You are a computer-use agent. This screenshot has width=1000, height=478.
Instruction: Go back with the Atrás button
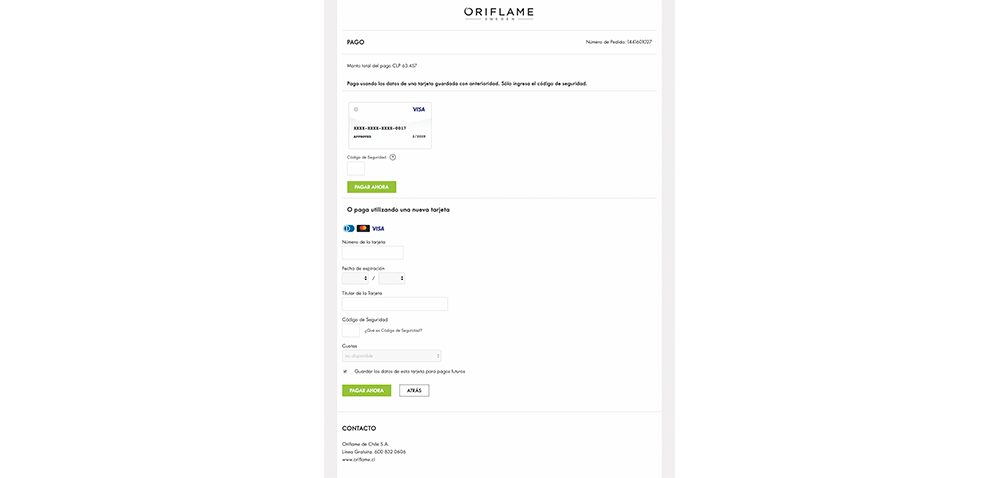(x=414, y=390)
